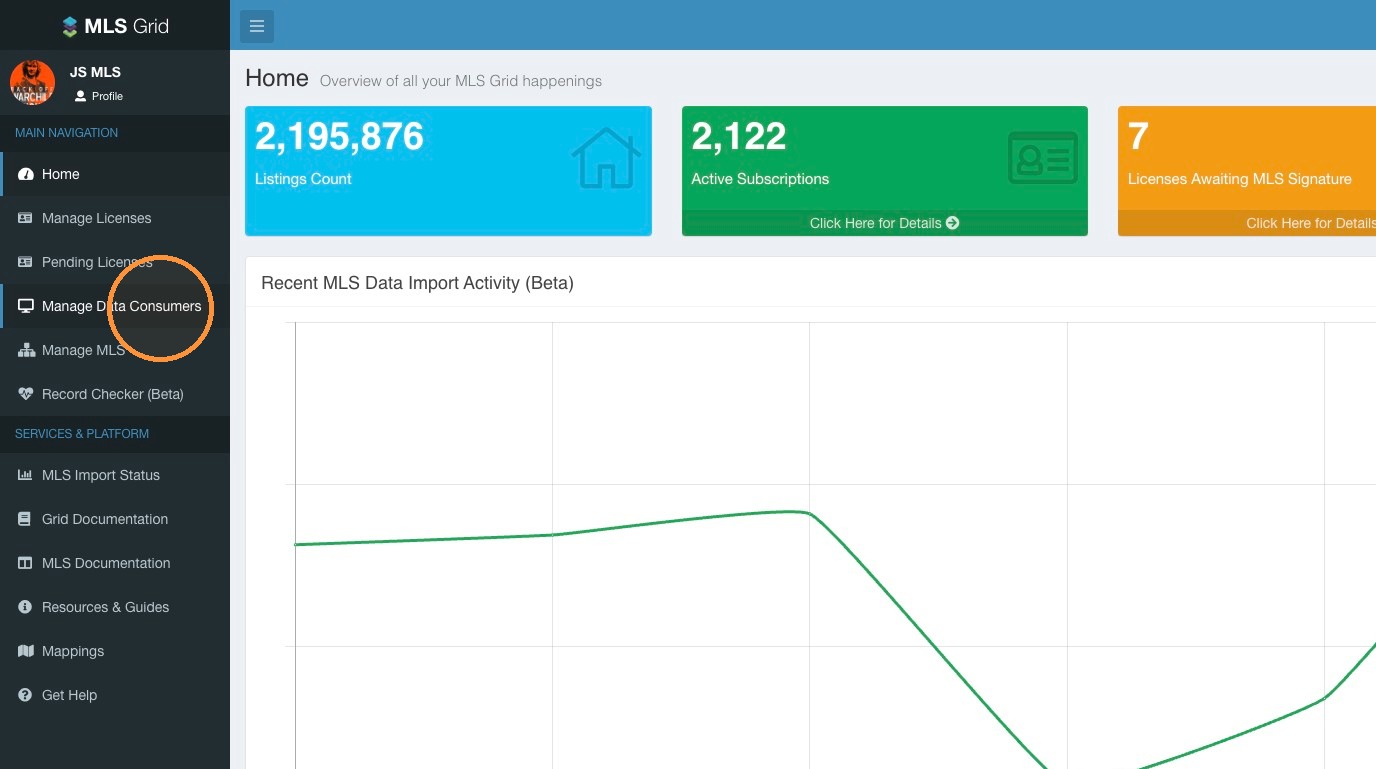Select the 2,195,876 listings count value
This screenshot has width=1376, height=769.
(x=340, y=136)
